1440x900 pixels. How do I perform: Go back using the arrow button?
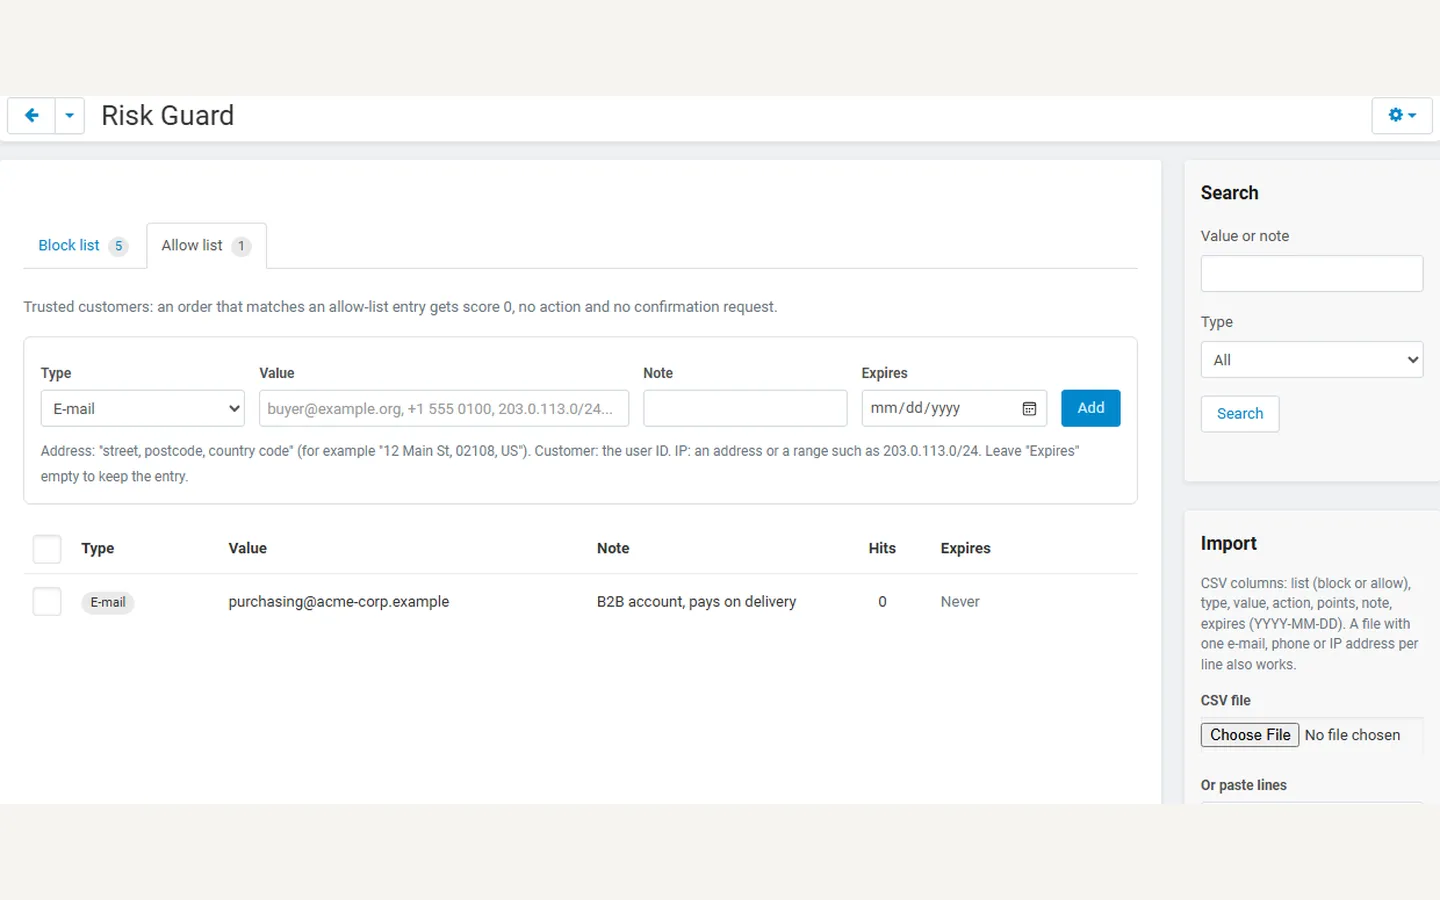coord(31,116)
